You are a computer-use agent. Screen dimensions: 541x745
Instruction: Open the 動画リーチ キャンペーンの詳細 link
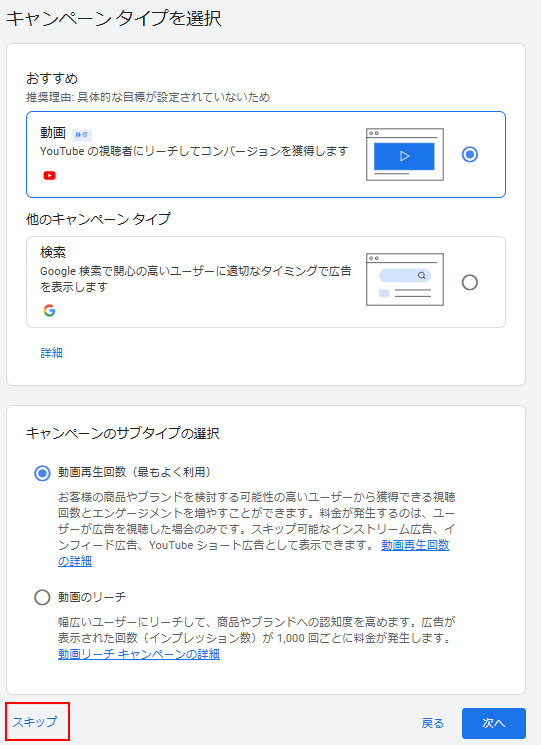tap(139, 654)
